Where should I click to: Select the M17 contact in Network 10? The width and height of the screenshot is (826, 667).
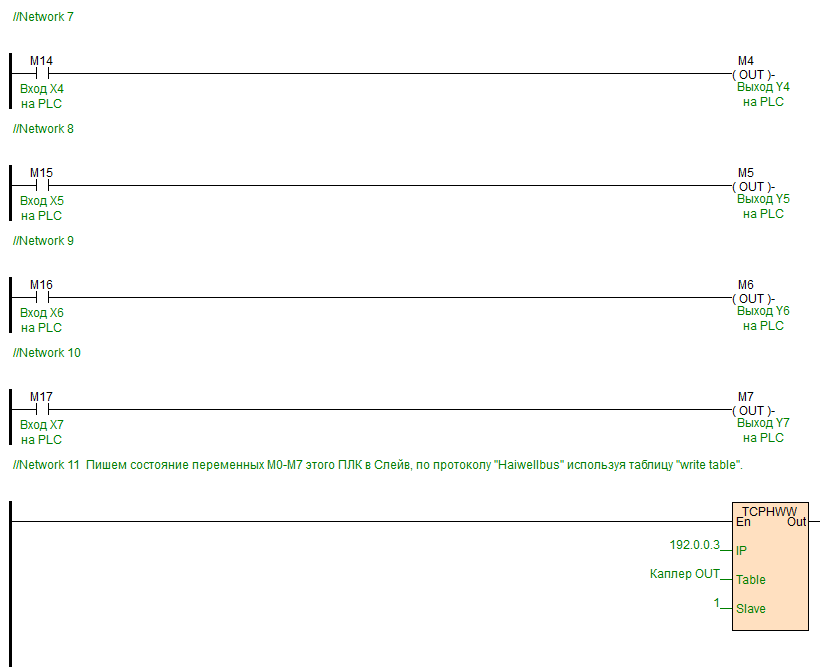coord(42,409)
